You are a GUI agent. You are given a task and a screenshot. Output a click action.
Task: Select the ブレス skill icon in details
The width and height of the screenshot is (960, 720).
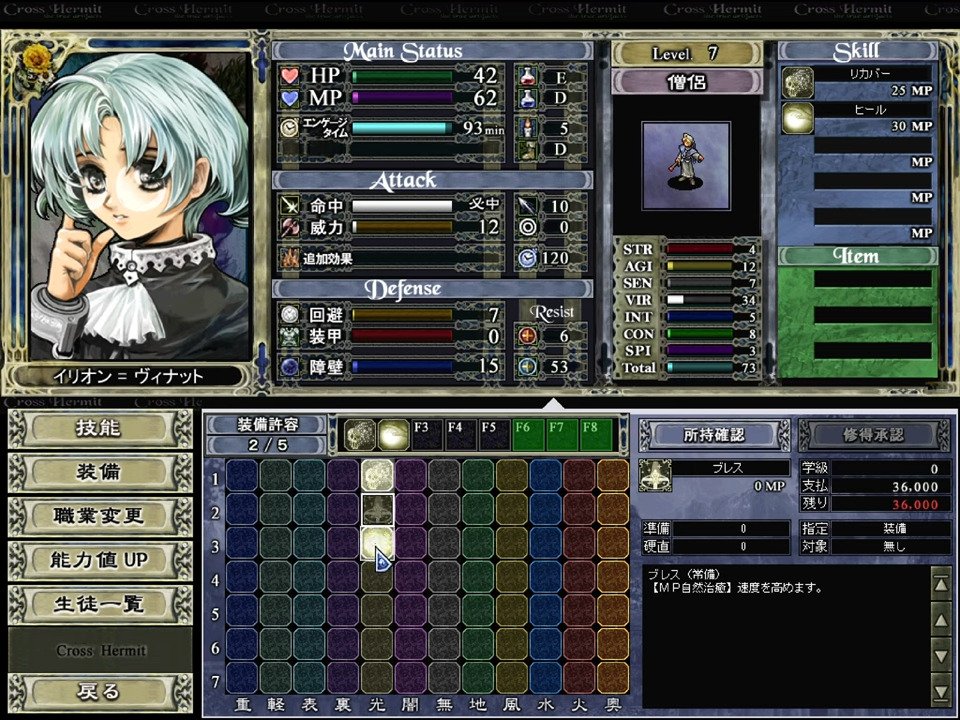(x=656, y=476)
